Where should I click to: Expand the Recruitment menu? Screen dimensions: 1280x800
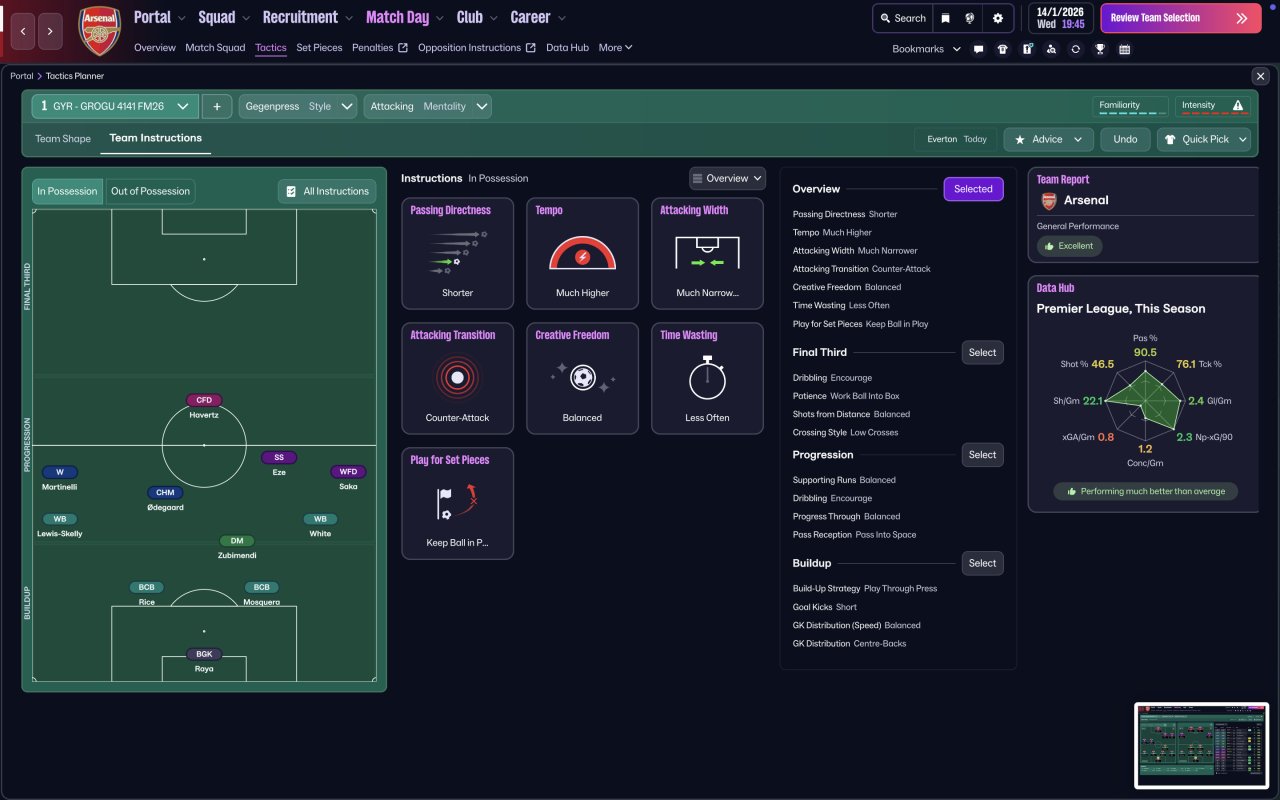coord(308,17)
